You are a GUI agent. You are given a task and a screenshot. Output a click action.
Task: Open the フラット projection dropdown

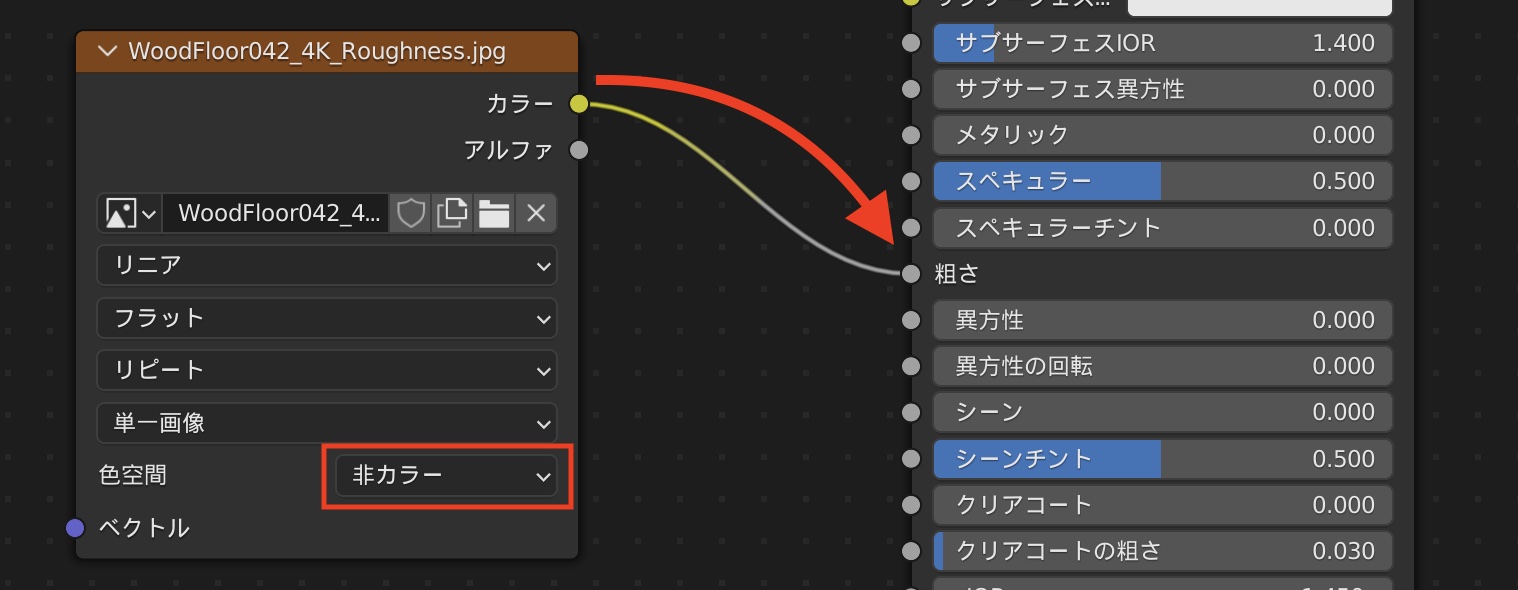click(327, 319)
